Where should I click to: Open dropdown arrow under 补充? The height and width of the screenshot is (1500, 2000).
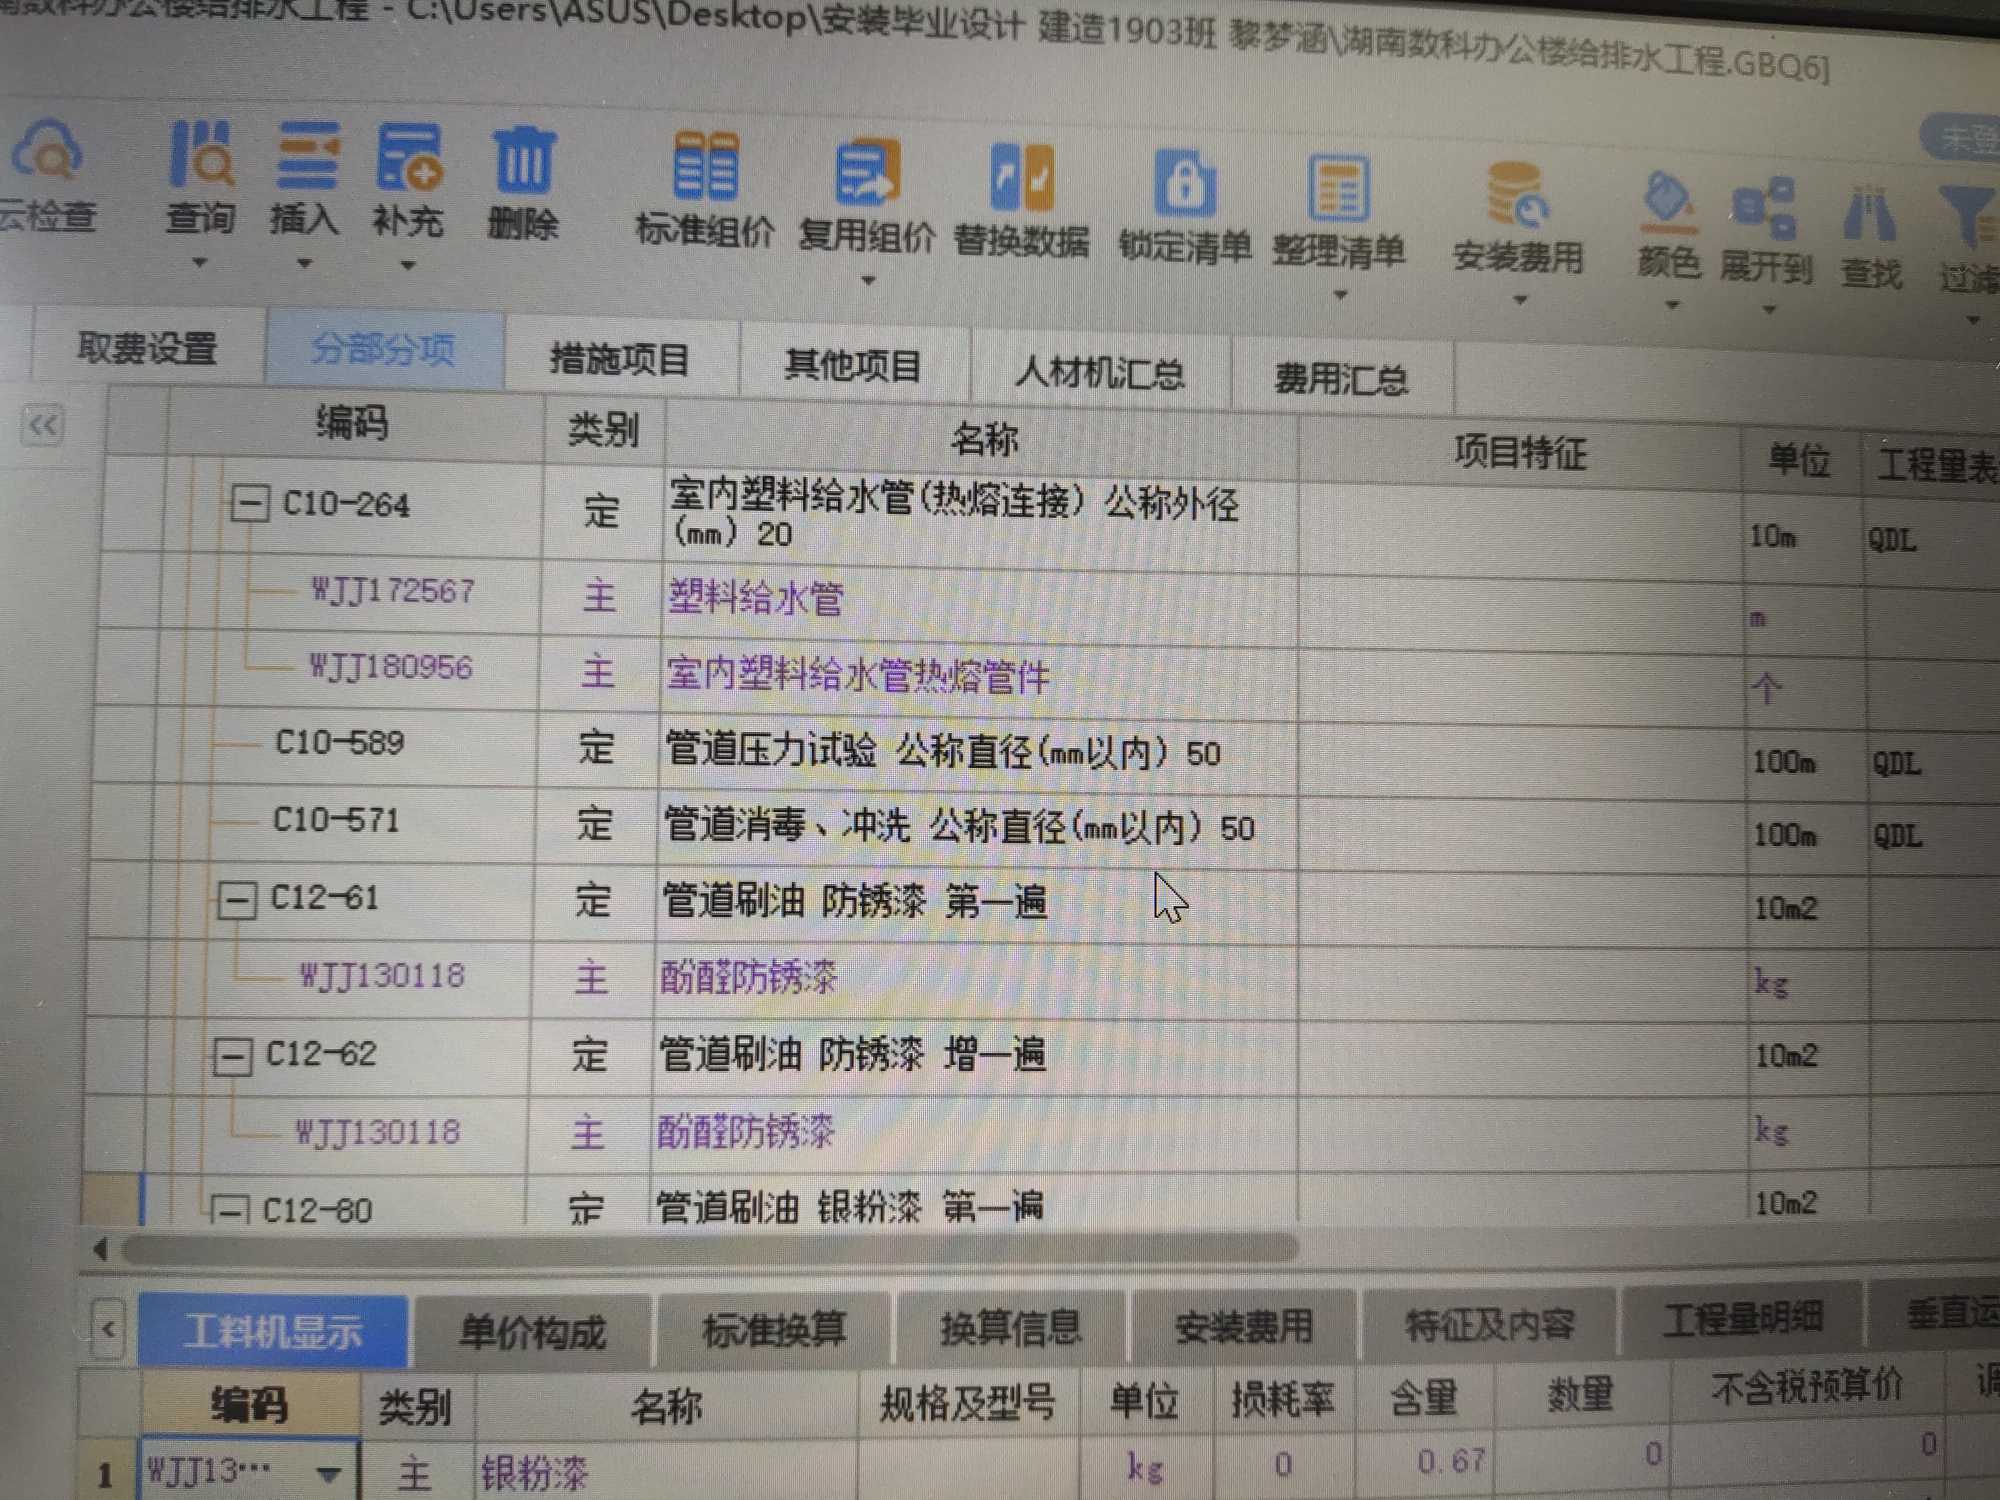pyautogui.click(x=407, y=266)
